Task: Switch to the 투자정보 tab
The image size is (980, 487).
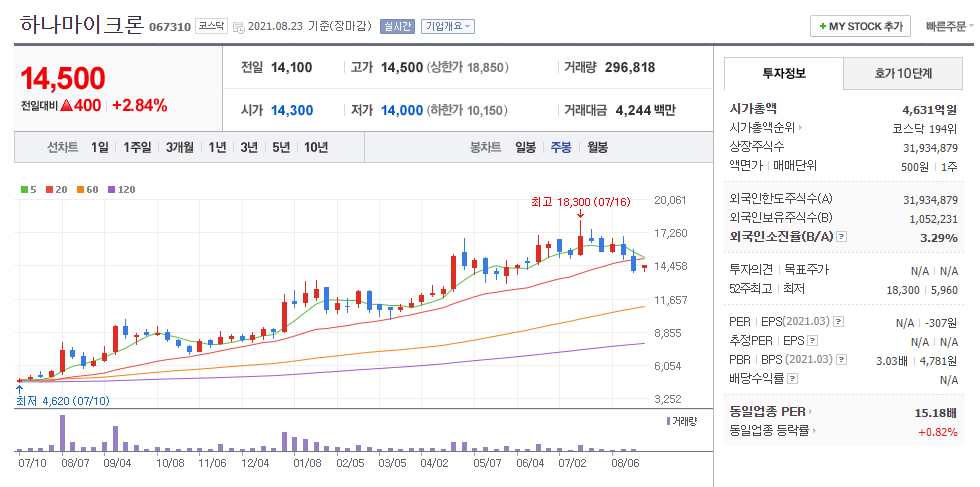Action: coord(784,73)
